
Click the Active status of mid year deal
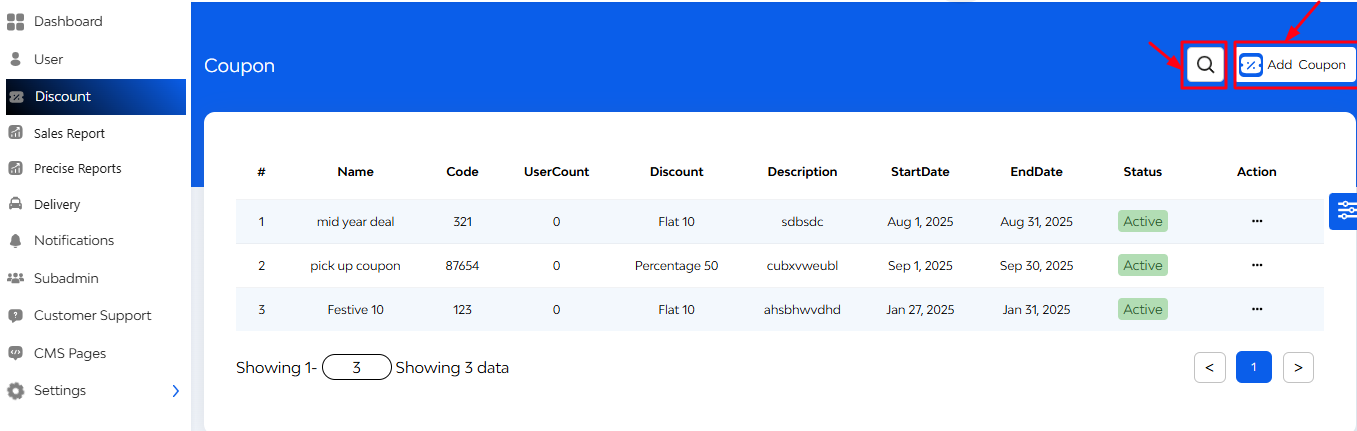(x=1143, y=221)
